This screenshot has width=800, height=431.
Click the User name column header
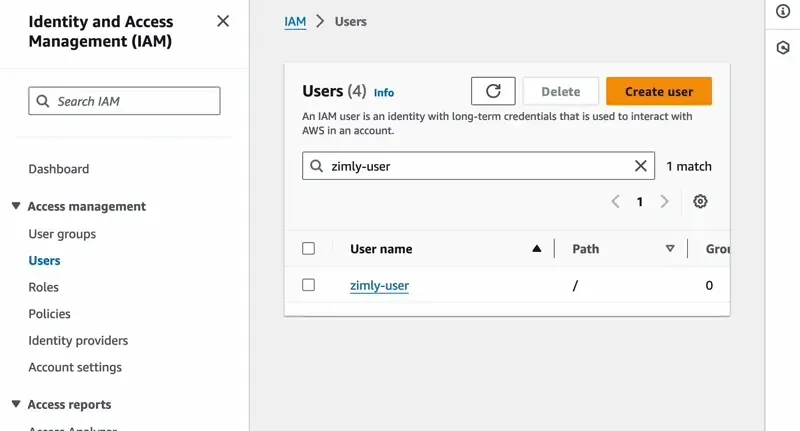pos(381,249)
